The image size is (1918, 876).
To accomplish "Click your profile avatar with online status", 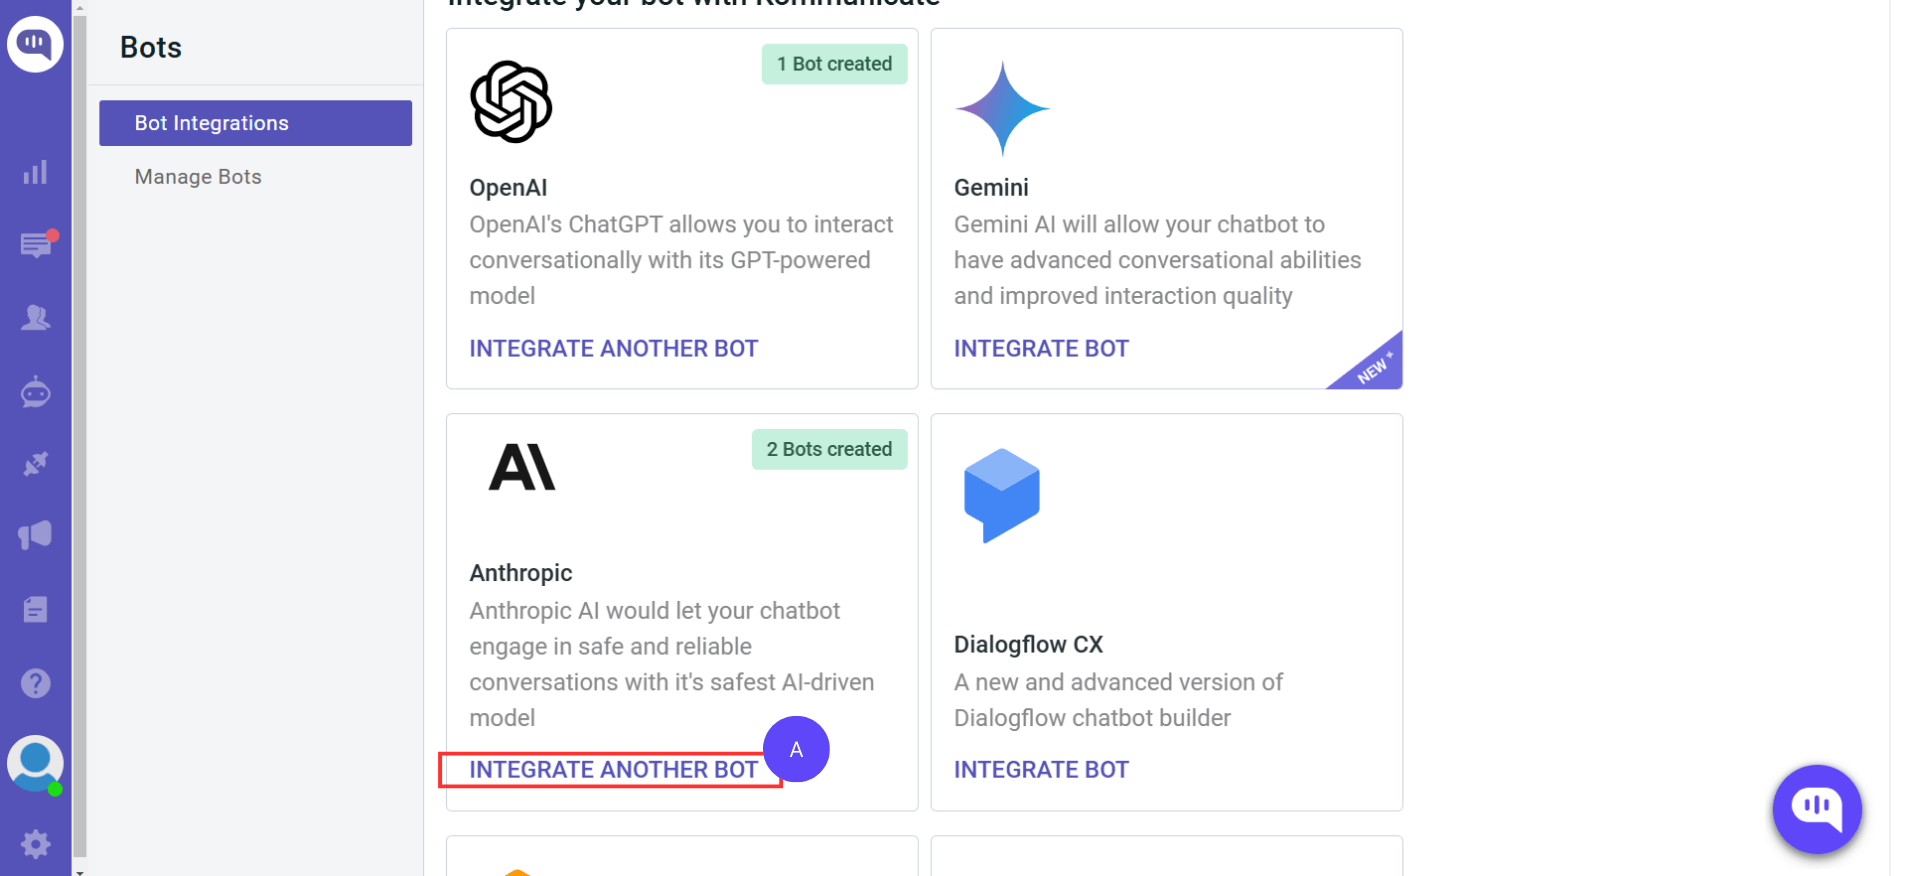I will tap(35, 763).
